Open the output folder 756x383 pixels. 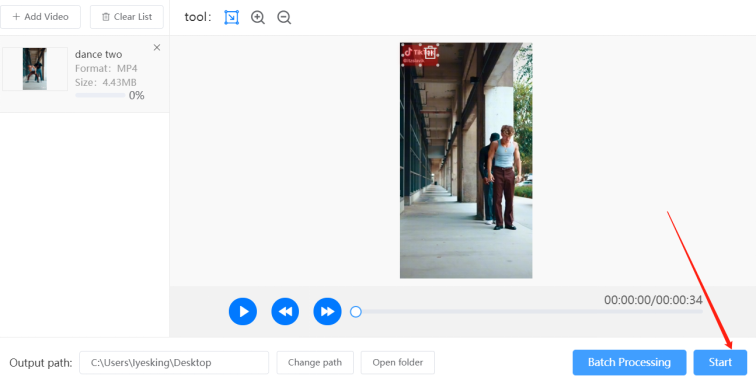pos(398,363)
